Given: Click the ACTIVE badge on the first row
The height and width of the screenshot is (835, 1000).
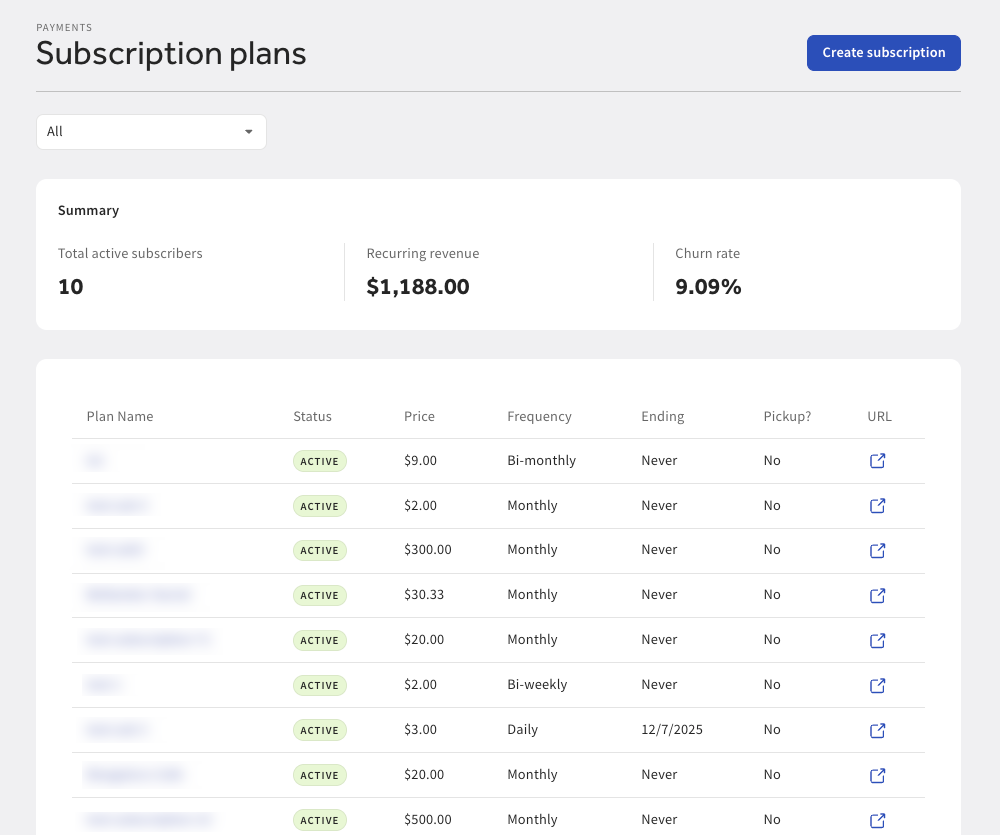Looking at the screenshot, I should click(x=319, y=461).
